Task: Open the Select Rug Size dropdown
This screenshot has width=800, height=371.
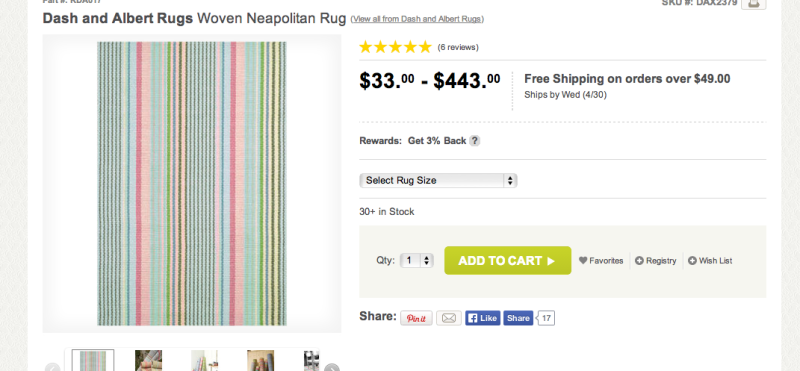Action: [x=438, y=181]
